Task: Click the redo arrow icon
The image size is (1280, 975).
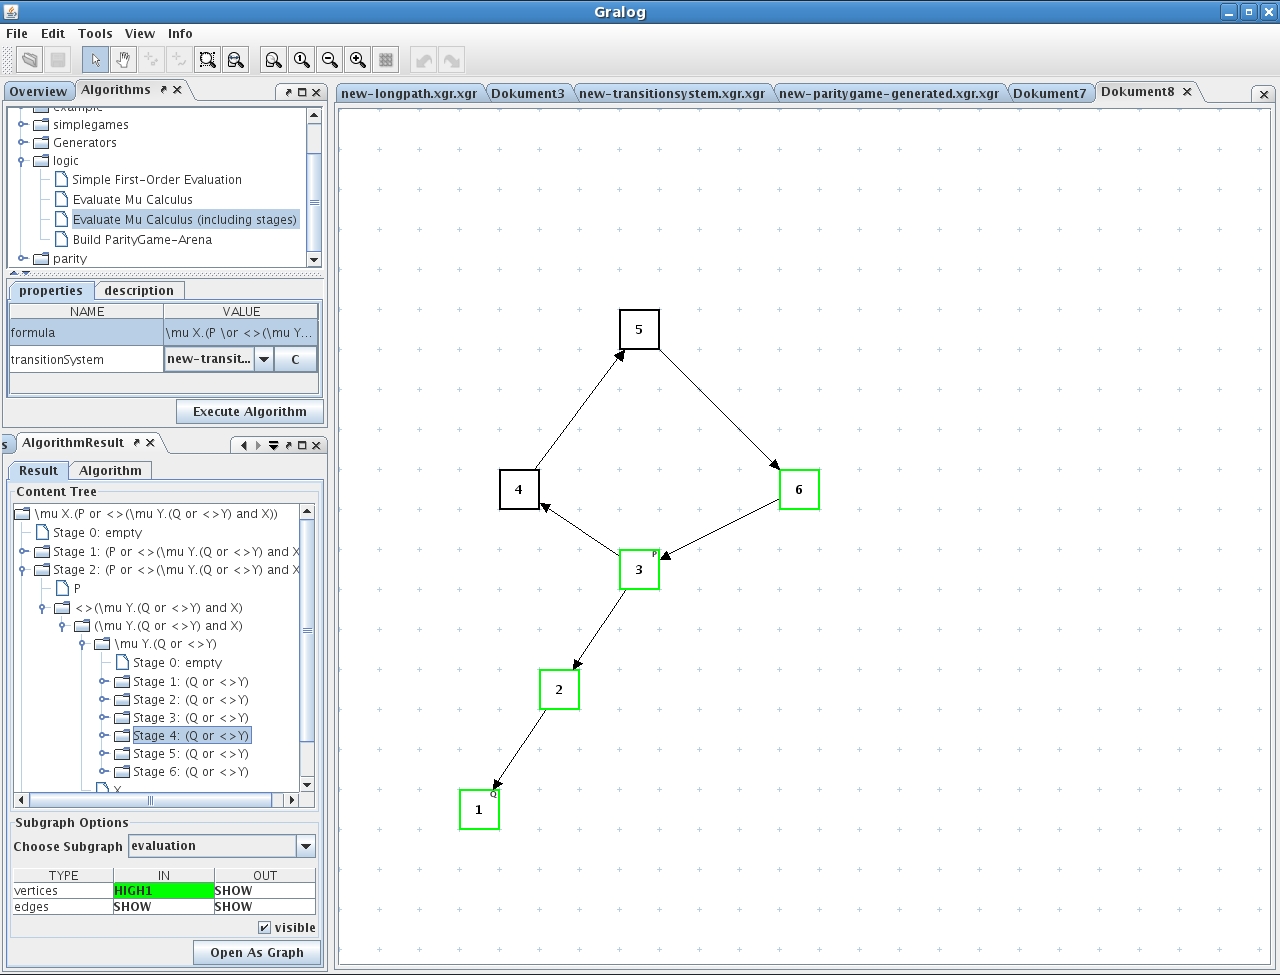Action: (452, 60)
